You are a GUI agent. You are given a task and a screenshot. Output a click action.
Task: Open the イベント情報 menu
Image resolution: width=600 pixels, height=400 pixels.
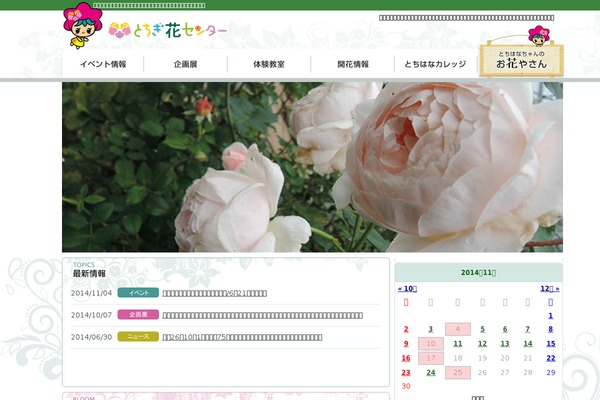pos(103,64)
